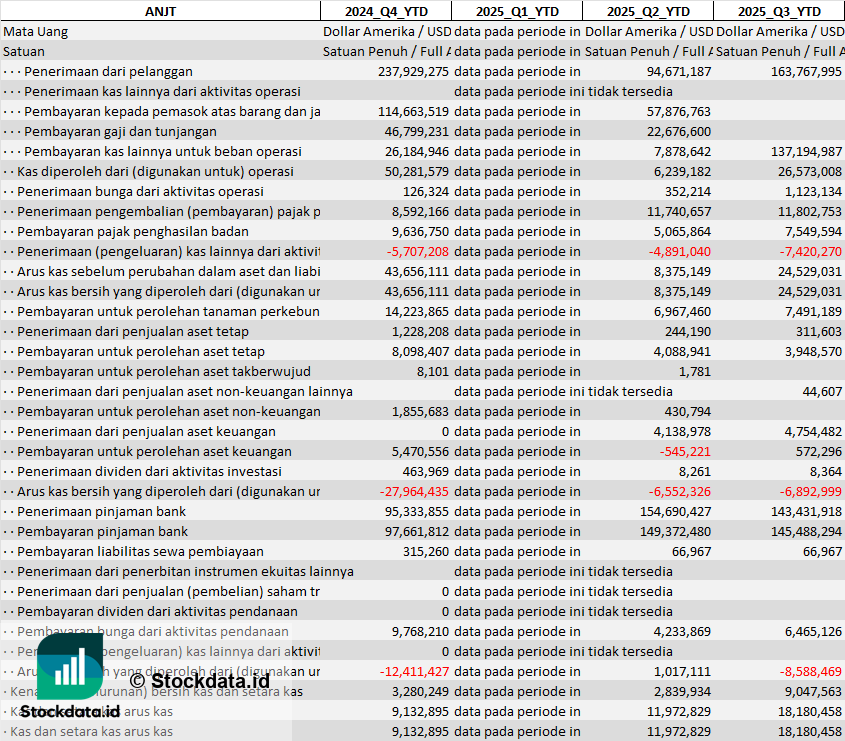This screenshot has width=845, height=741.
Task: Select the 2025_Q2_YTD column header
Action: (x=648, y=11)
